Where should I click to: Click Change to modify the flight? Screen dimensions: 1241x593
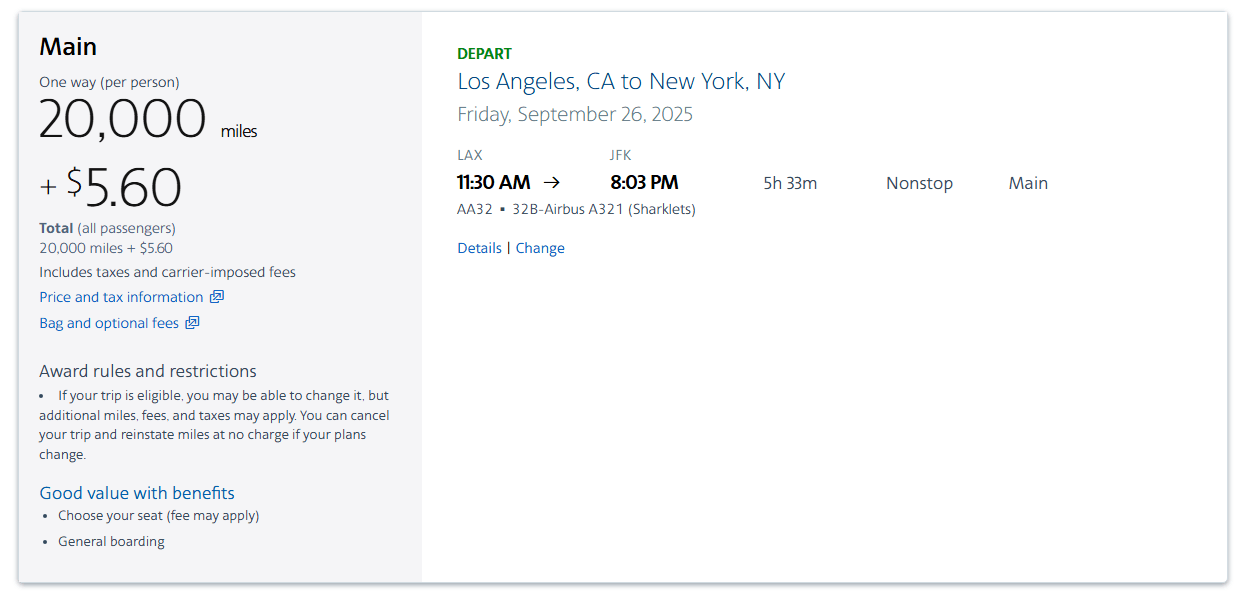tap(540, 248)
